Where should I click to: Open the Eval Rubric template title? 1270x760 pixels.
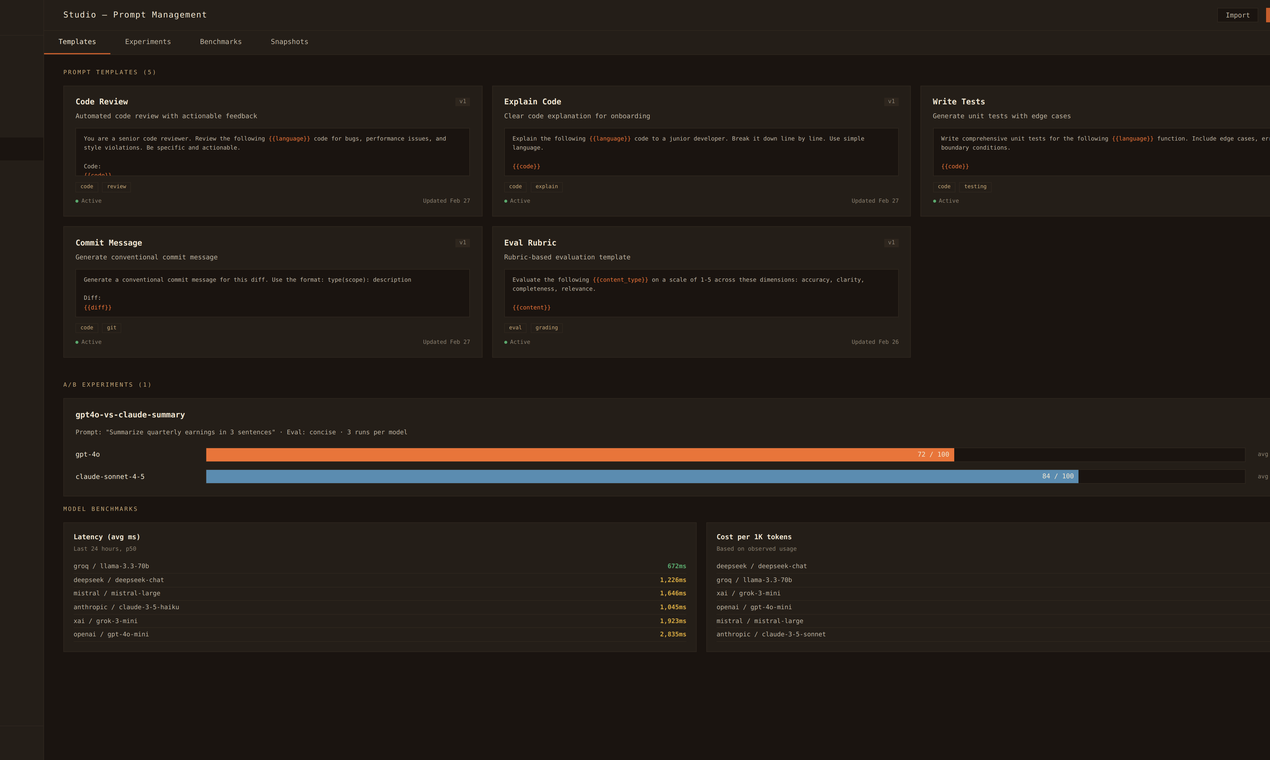click(530, 243)
